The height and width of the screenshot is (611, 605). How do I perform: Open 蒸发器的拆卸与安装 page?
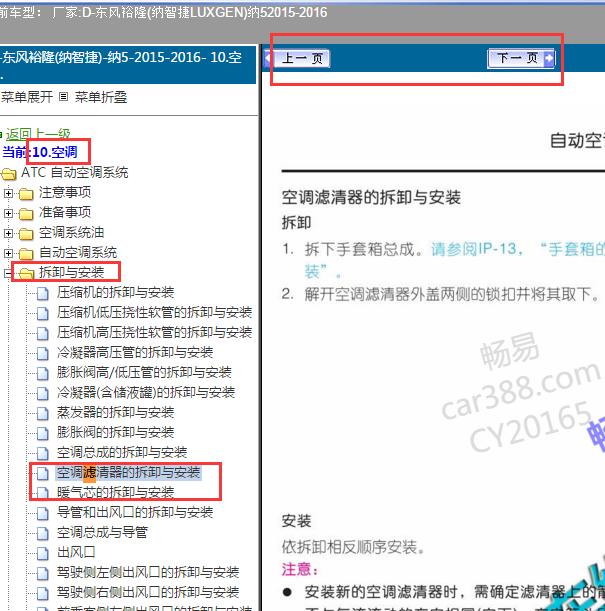115,412
